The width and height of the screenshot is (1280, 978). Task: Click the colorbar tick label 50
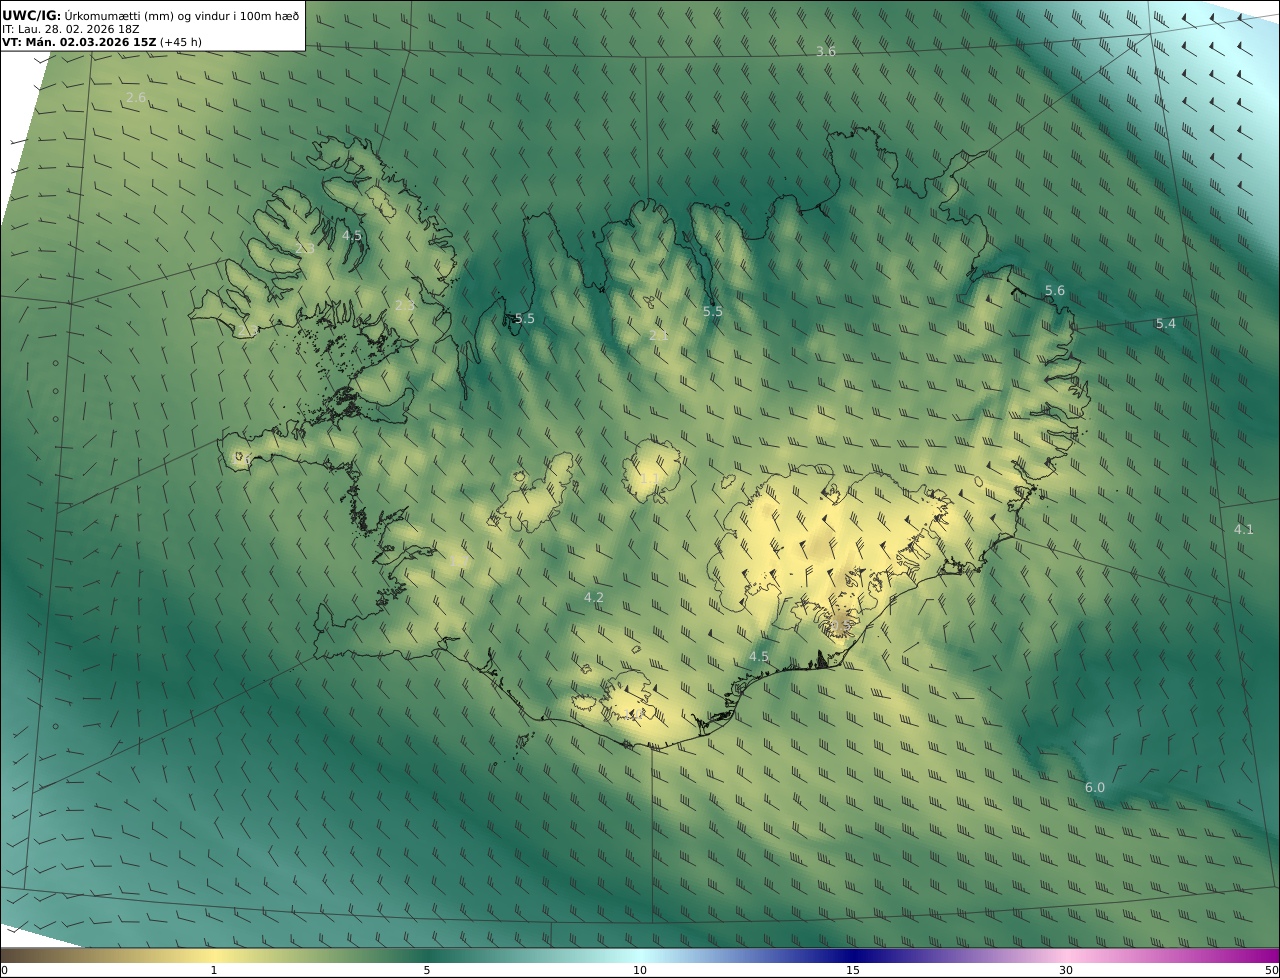(1272, 970)
